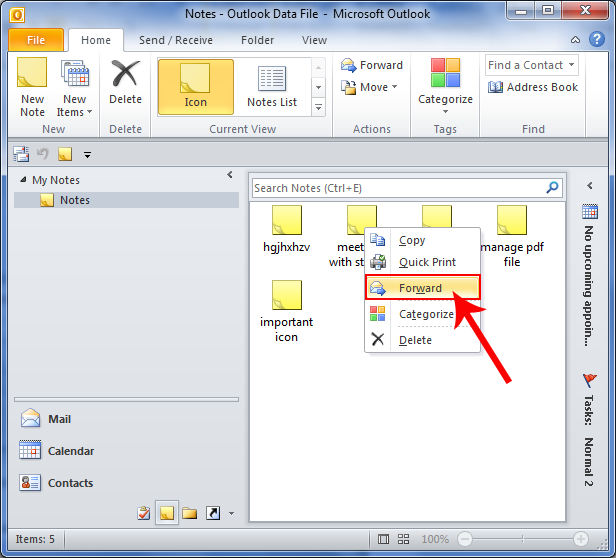The width and height of the screenshot is (616, 558).
Task: Click the Outlook application icon in title bar
Action: tap(17, 15)
